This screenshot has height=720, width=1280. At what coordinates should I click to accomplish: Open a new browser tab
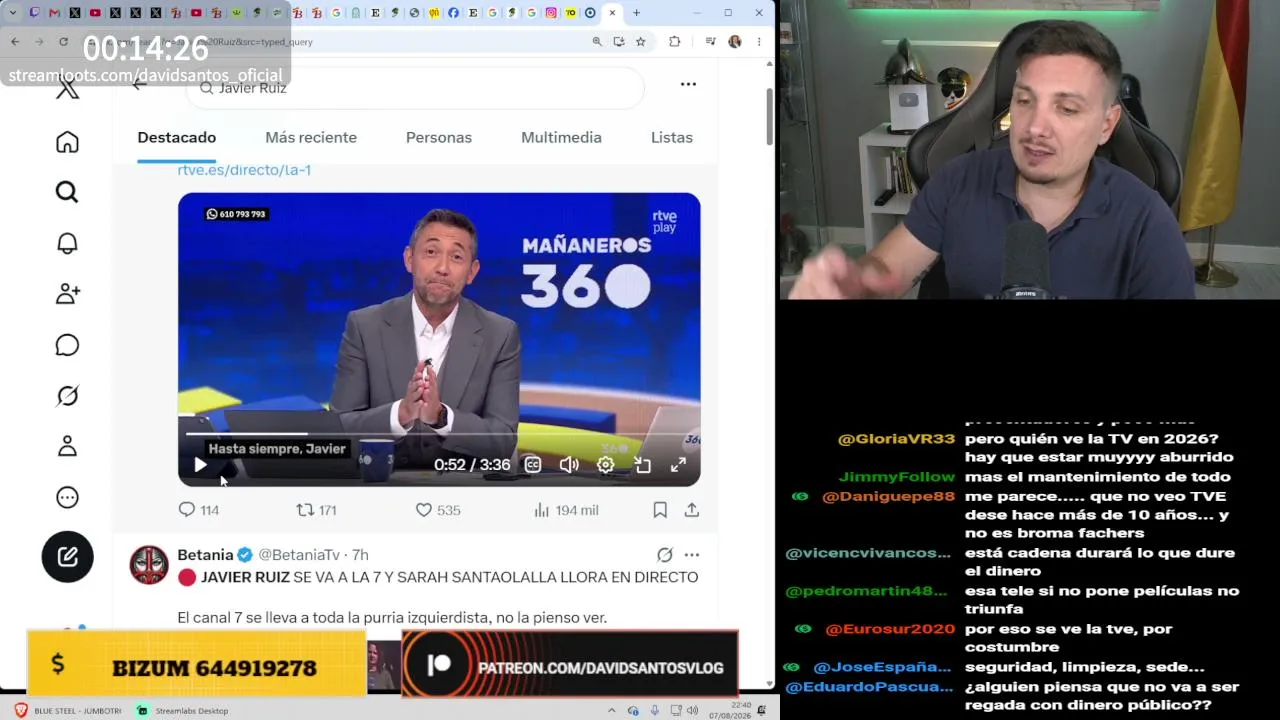(636, 13)
